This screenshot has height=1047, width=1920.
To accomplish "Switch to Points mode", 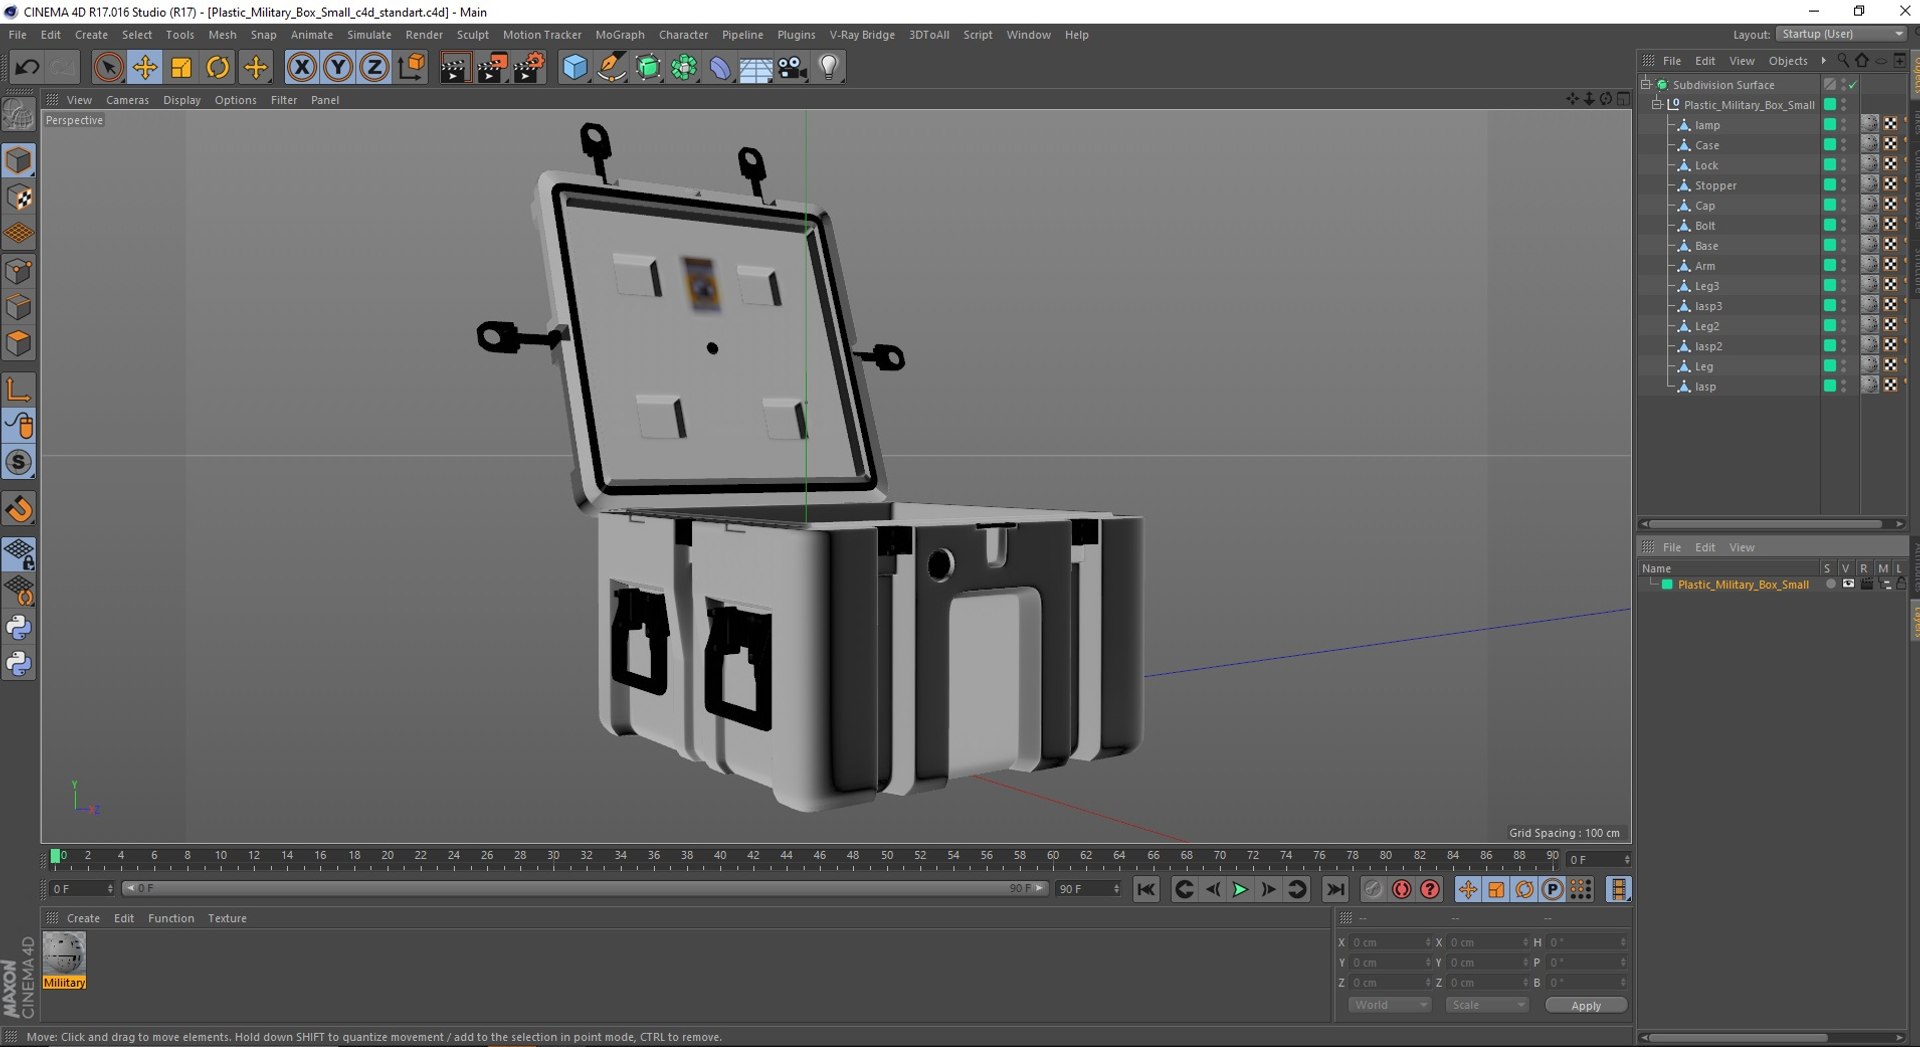I will [x=19, y=270].
